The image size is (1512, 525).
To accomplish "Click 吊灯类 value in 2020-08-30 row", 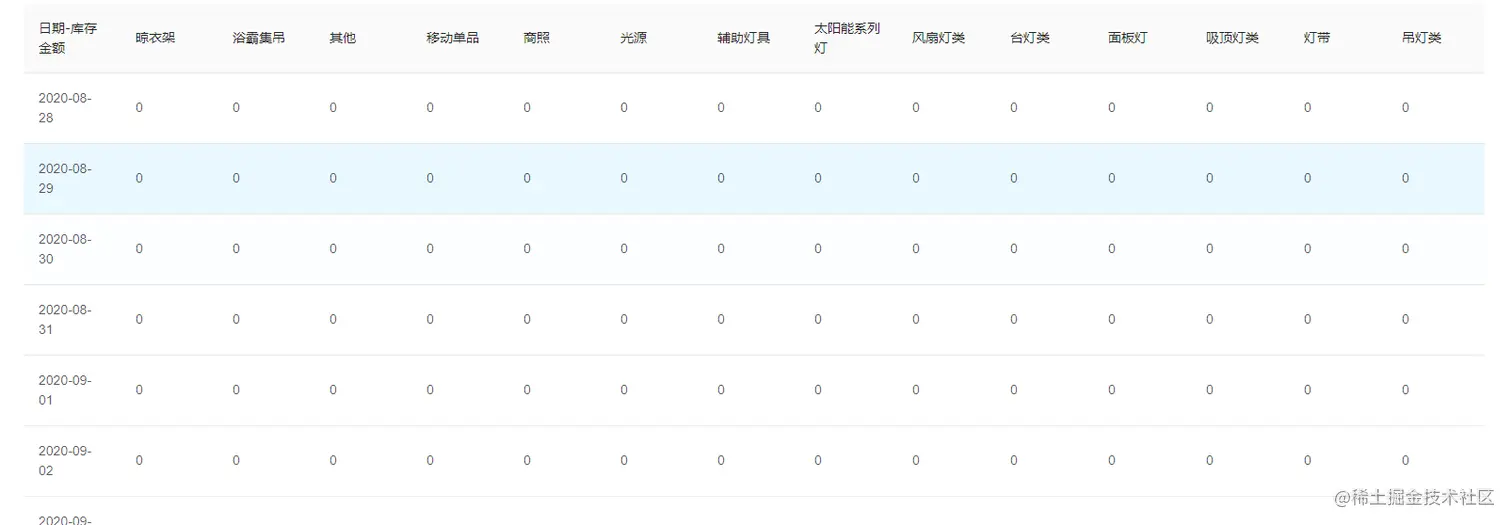I will coord(1405,249).
